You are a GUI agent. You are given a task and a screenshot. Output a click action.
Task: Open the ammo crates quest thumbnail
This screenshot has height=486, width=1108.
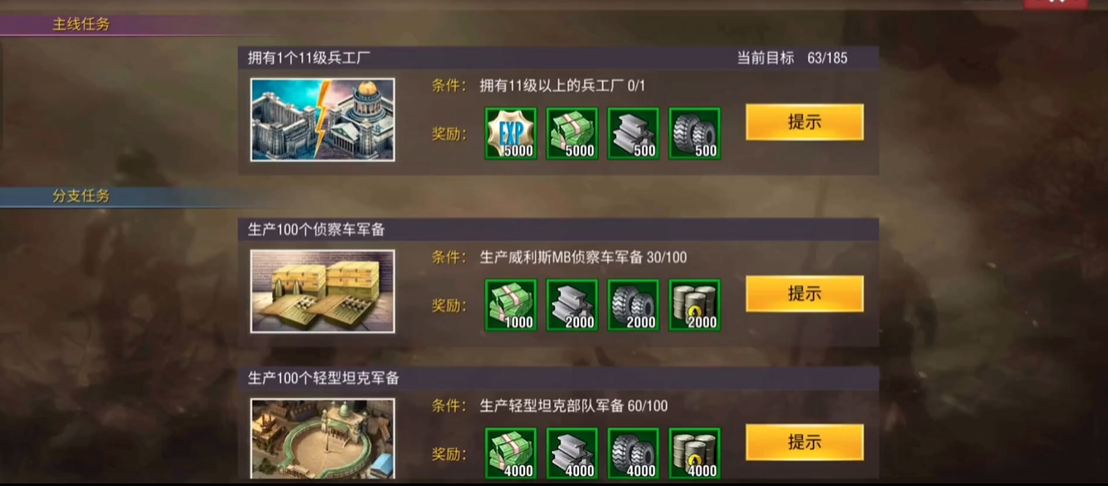[x=322, y=291]
